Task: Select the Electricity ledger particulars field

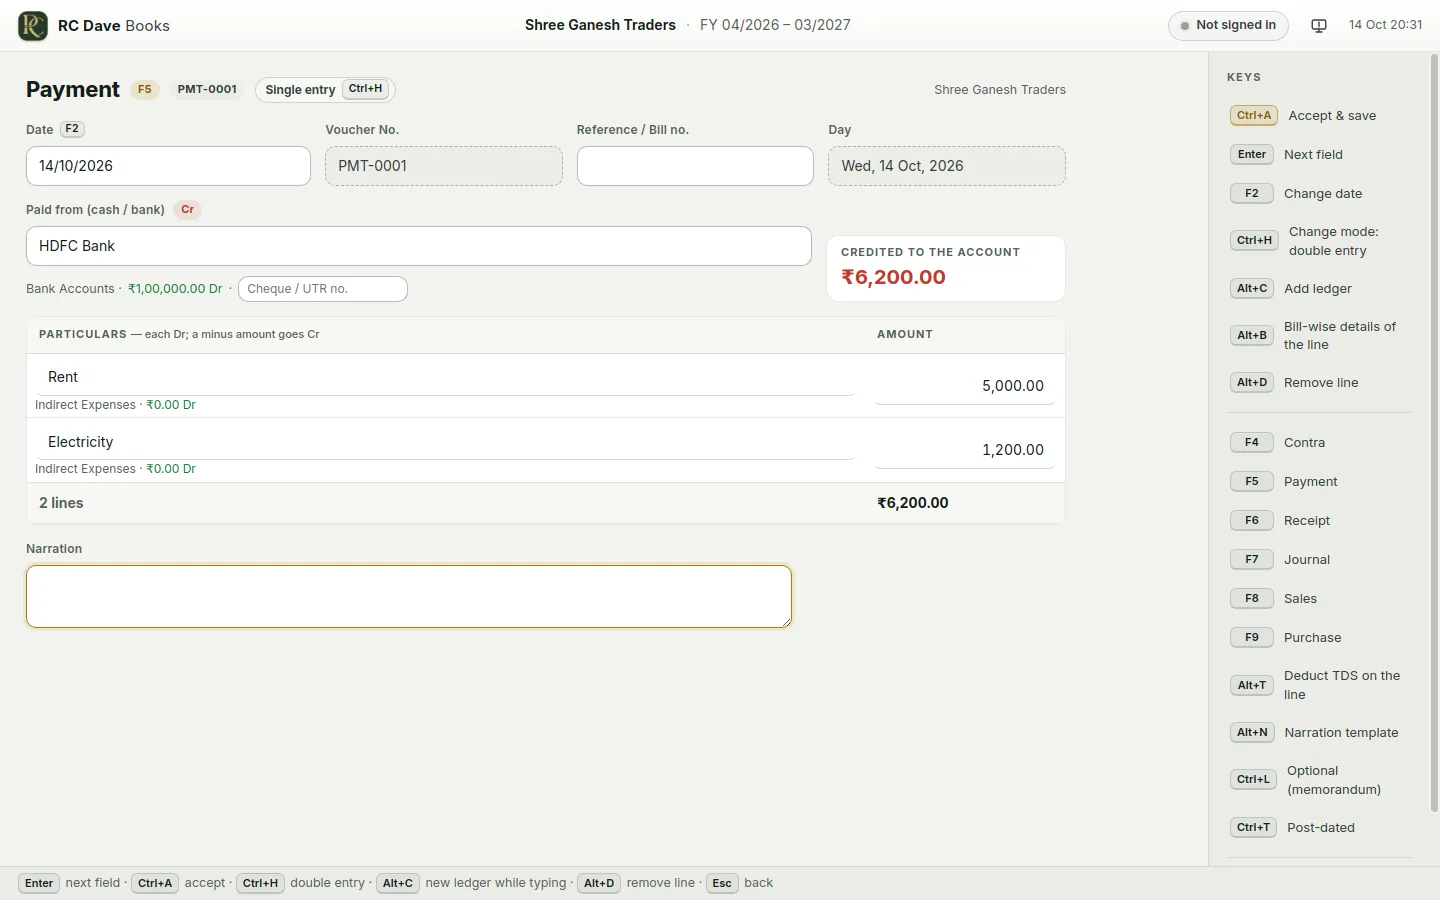Action: pos(445,442)
